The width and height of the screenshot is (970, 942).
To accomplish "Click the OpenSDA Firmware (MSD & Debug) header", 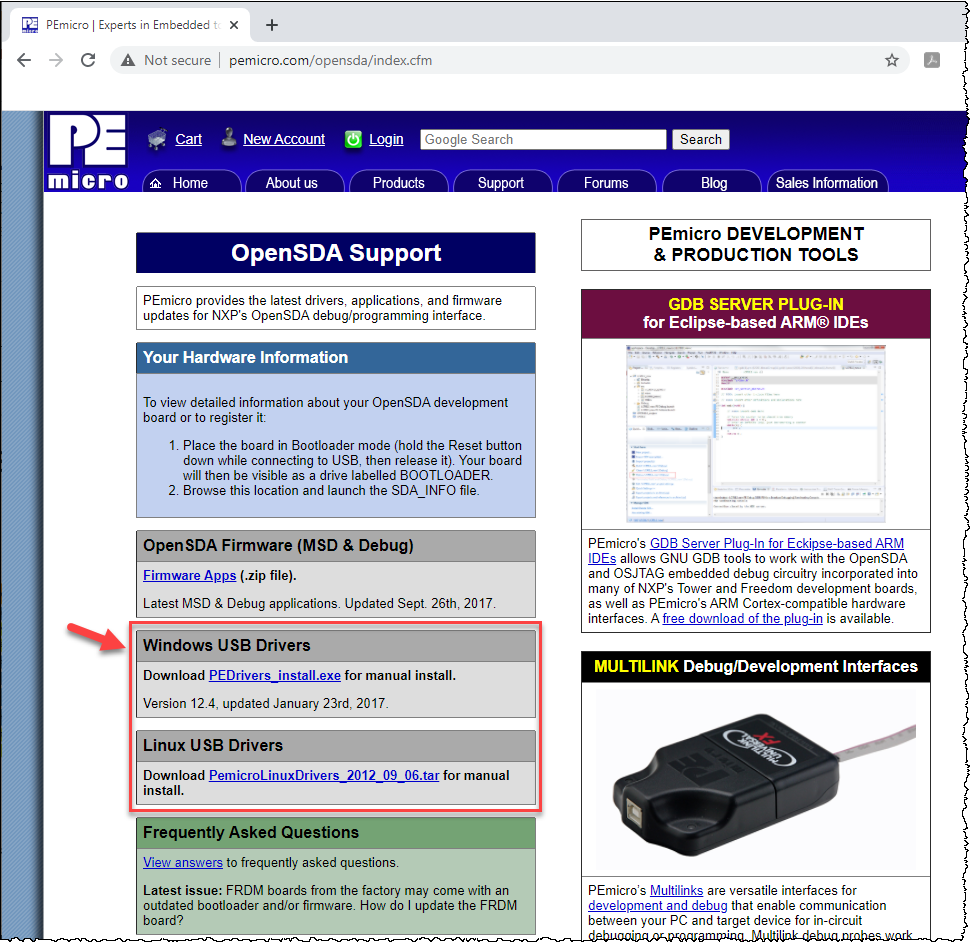I will click(336, 546).
